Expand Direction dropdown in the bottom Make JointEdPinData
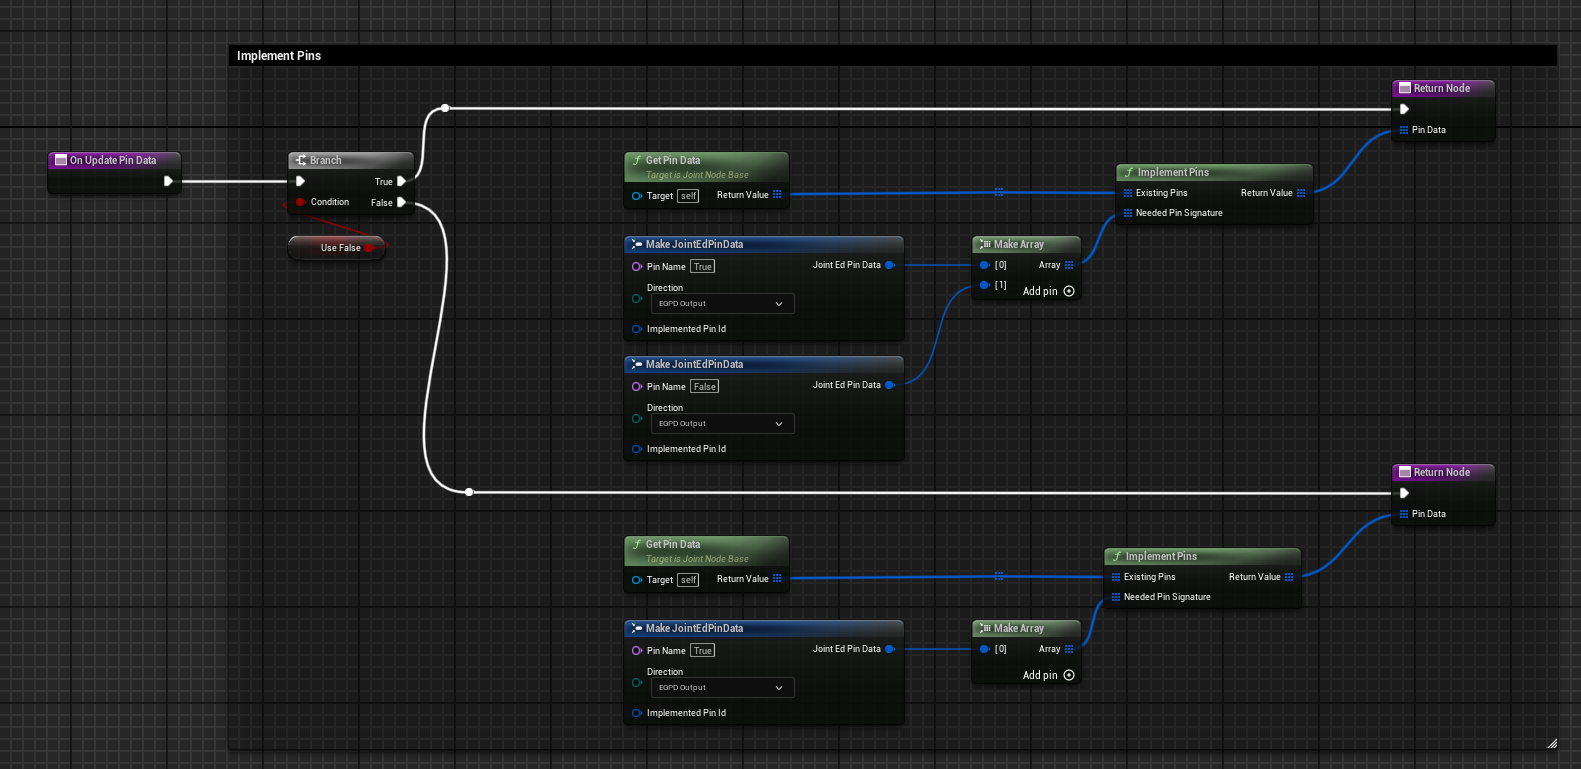1581x769 pixels. click(722, 688)
